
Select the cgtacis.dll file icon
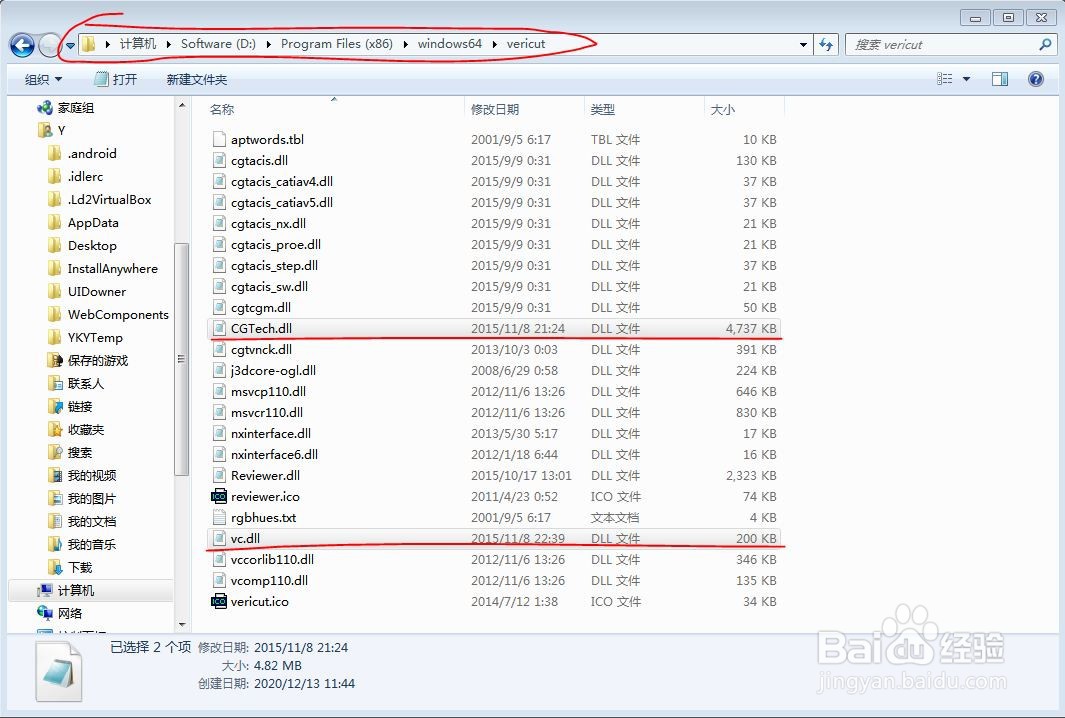(219, 160)
